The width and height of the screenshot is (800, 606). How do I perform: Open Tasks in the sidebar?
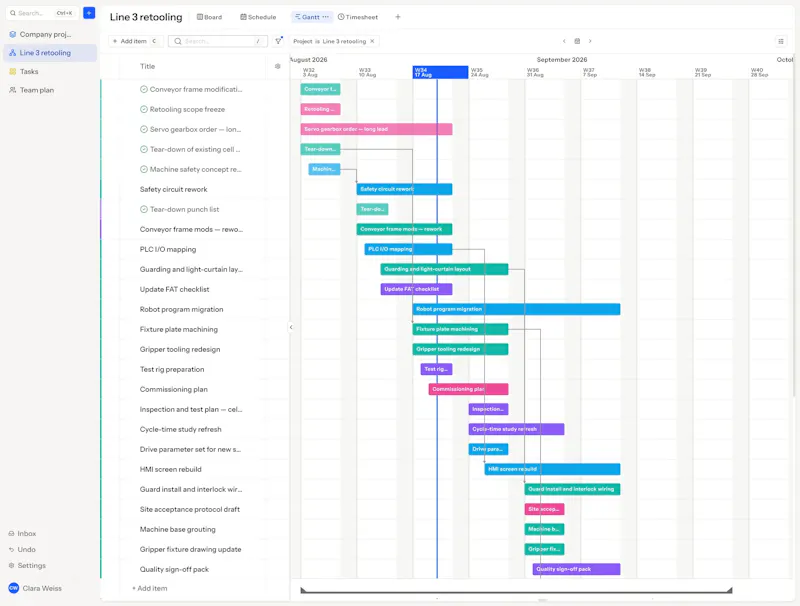pyautogui.click(x=29, y=71)
